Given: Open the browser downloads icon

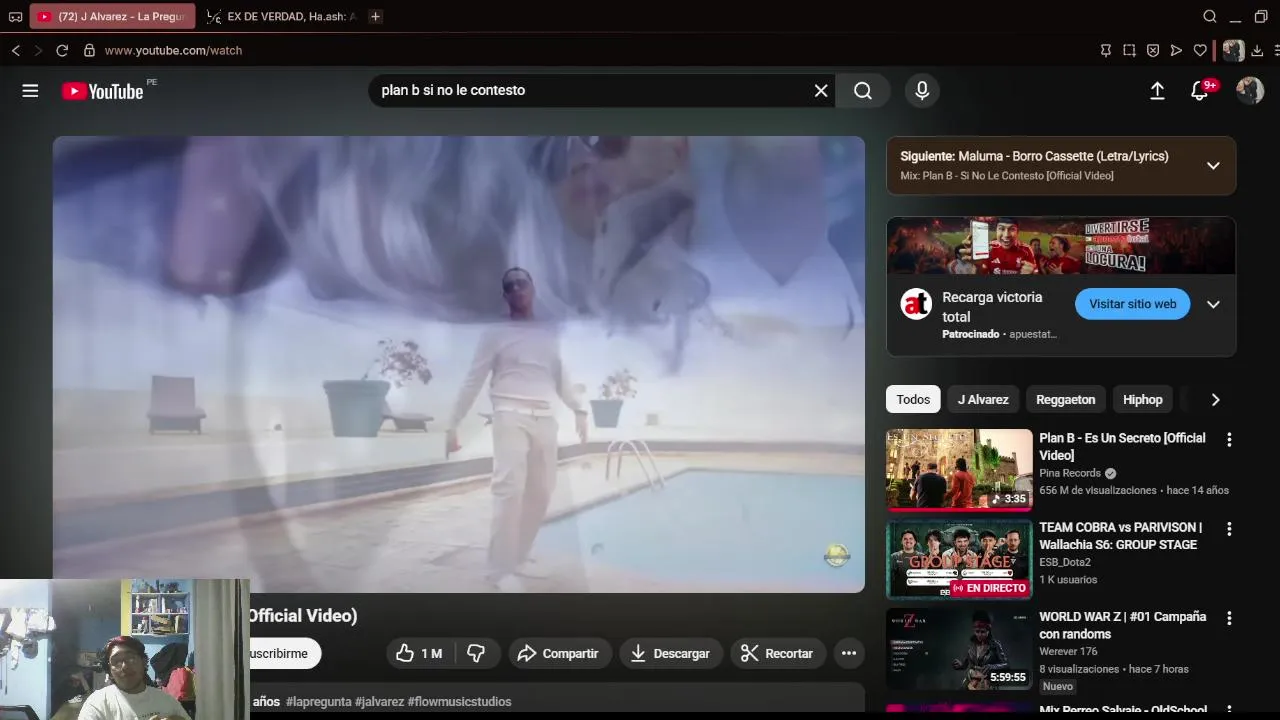Looking at the screenshot, I should tap(1258, 50).
